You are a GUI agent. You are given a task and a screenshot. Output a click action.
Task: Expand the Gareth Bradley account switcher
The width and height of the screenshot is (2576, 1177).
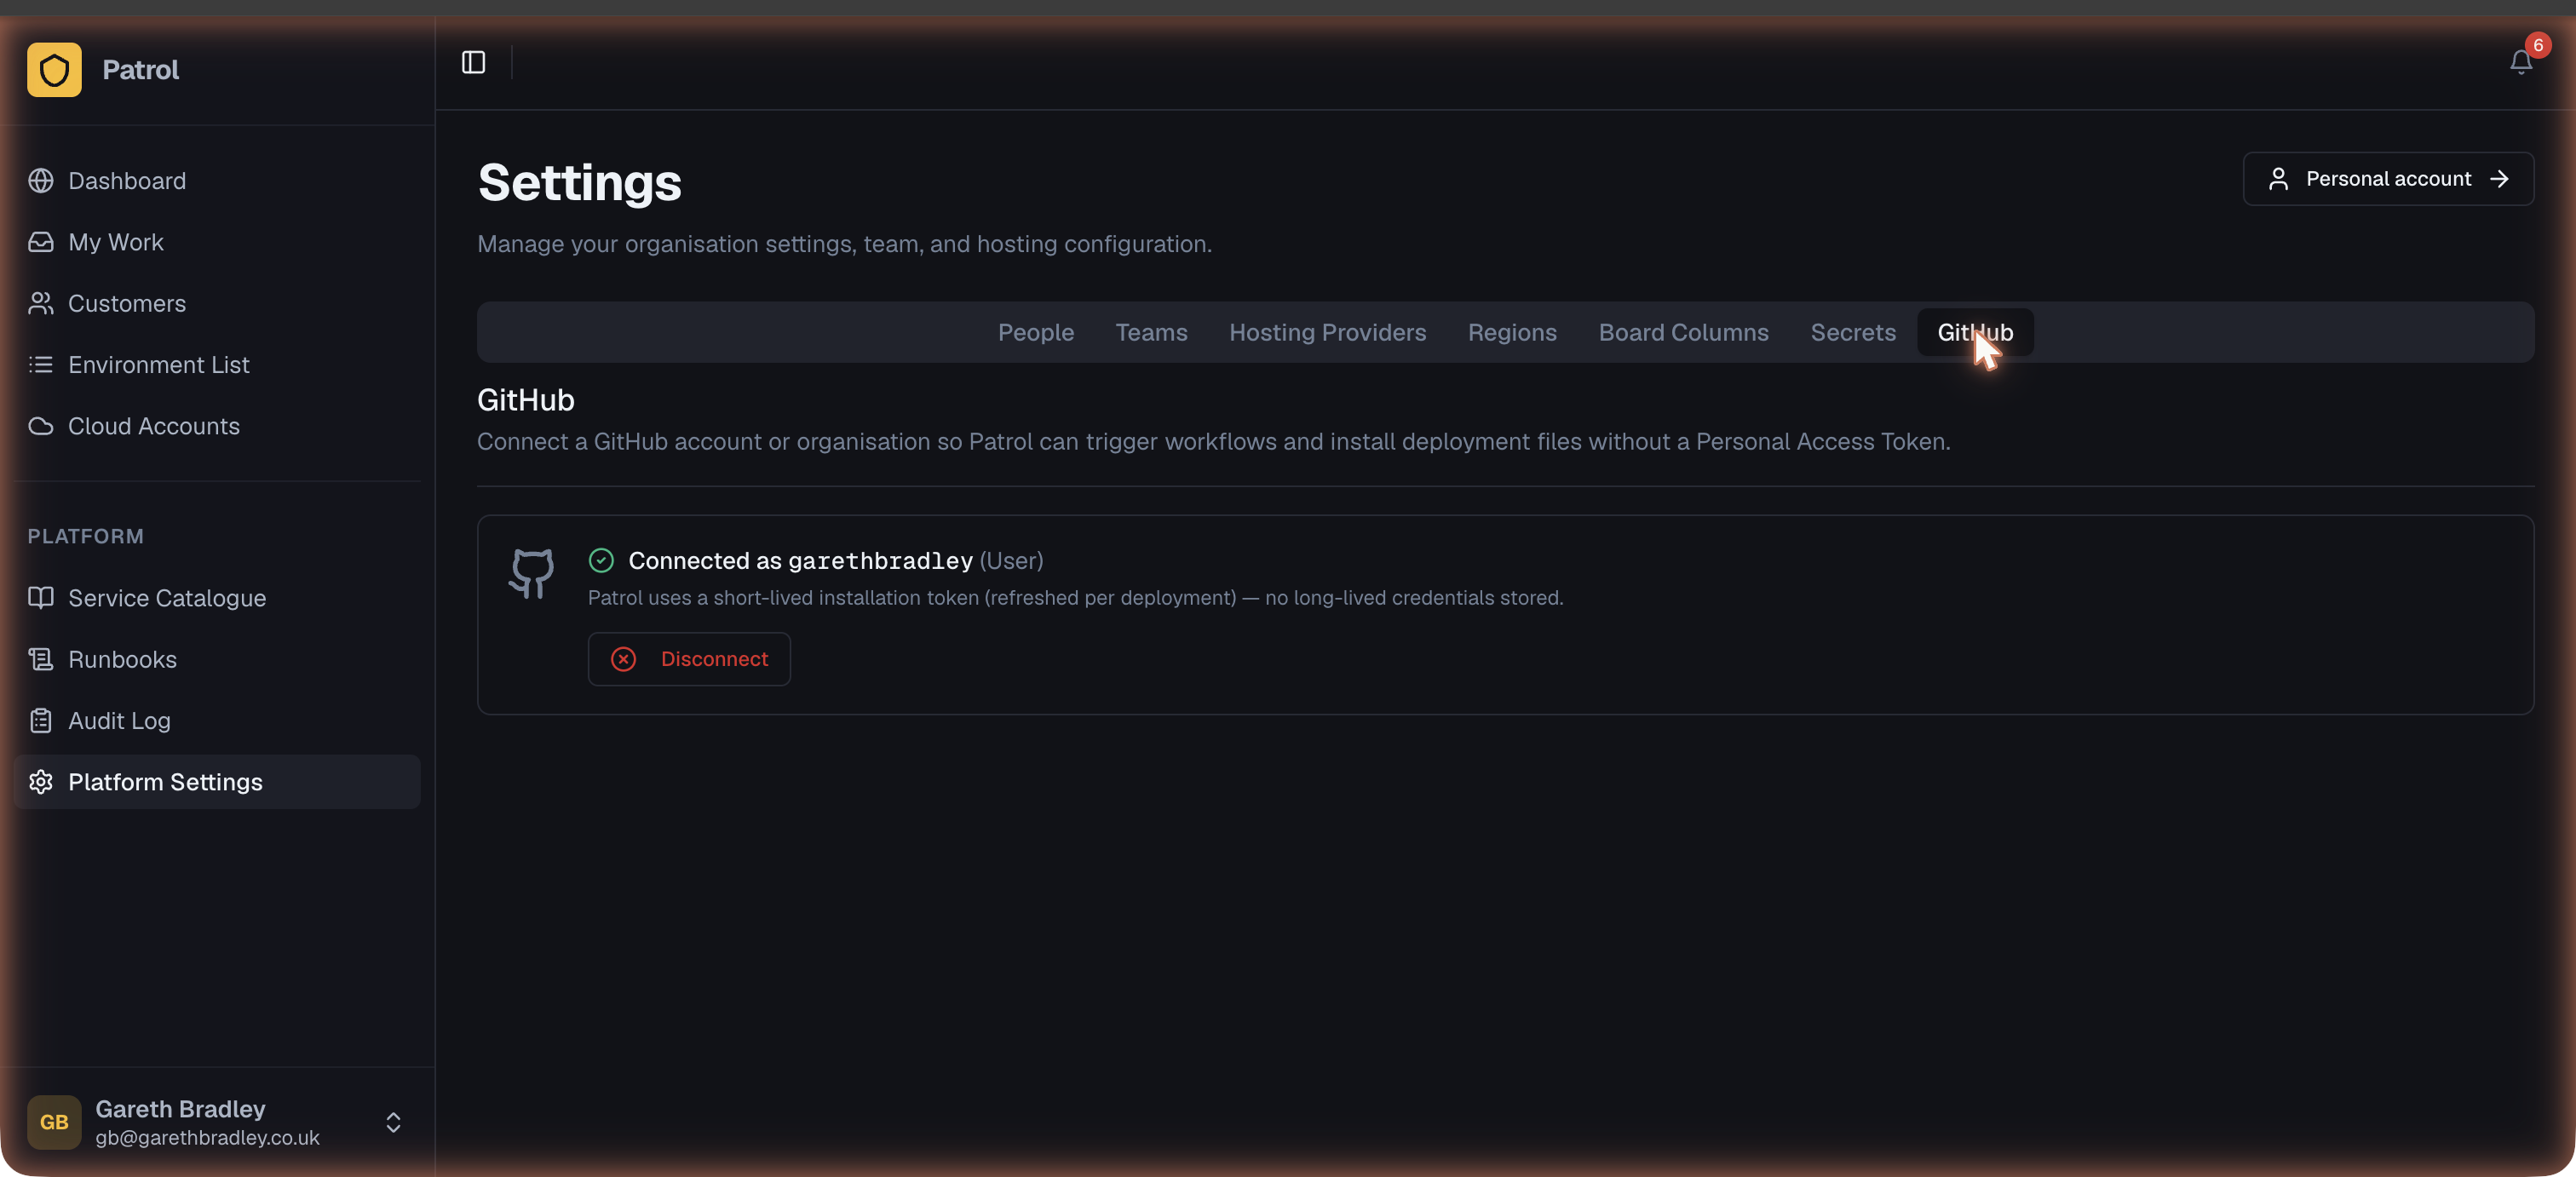click(393, 1122)
